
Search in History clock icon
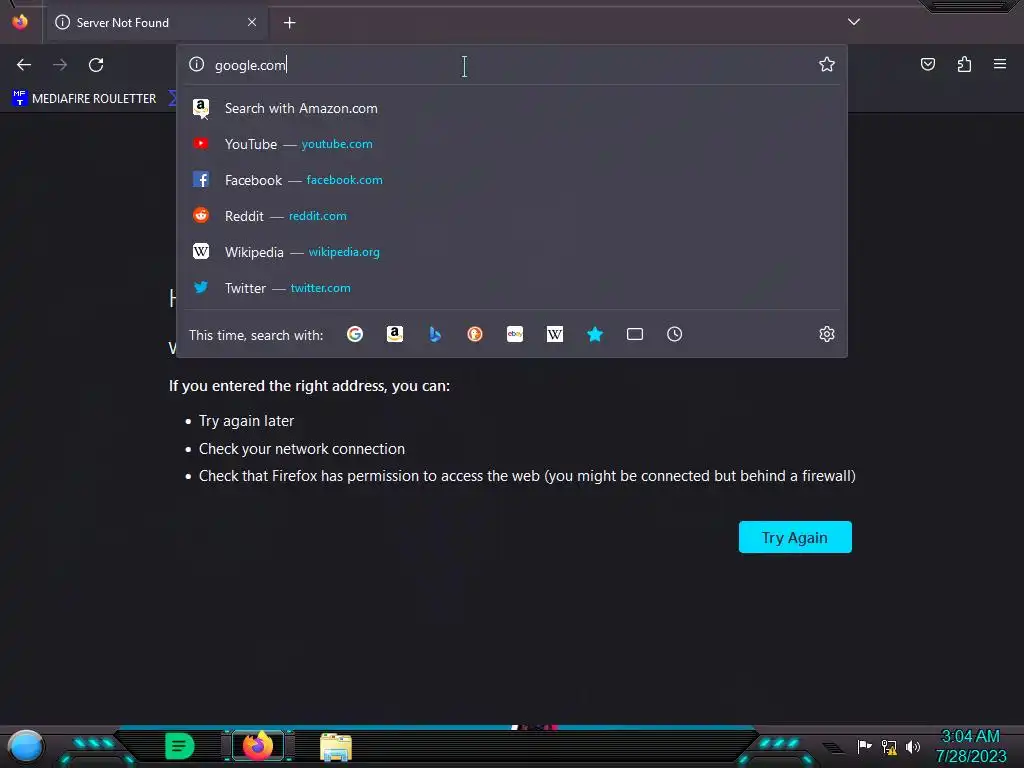tap(675, 334)
